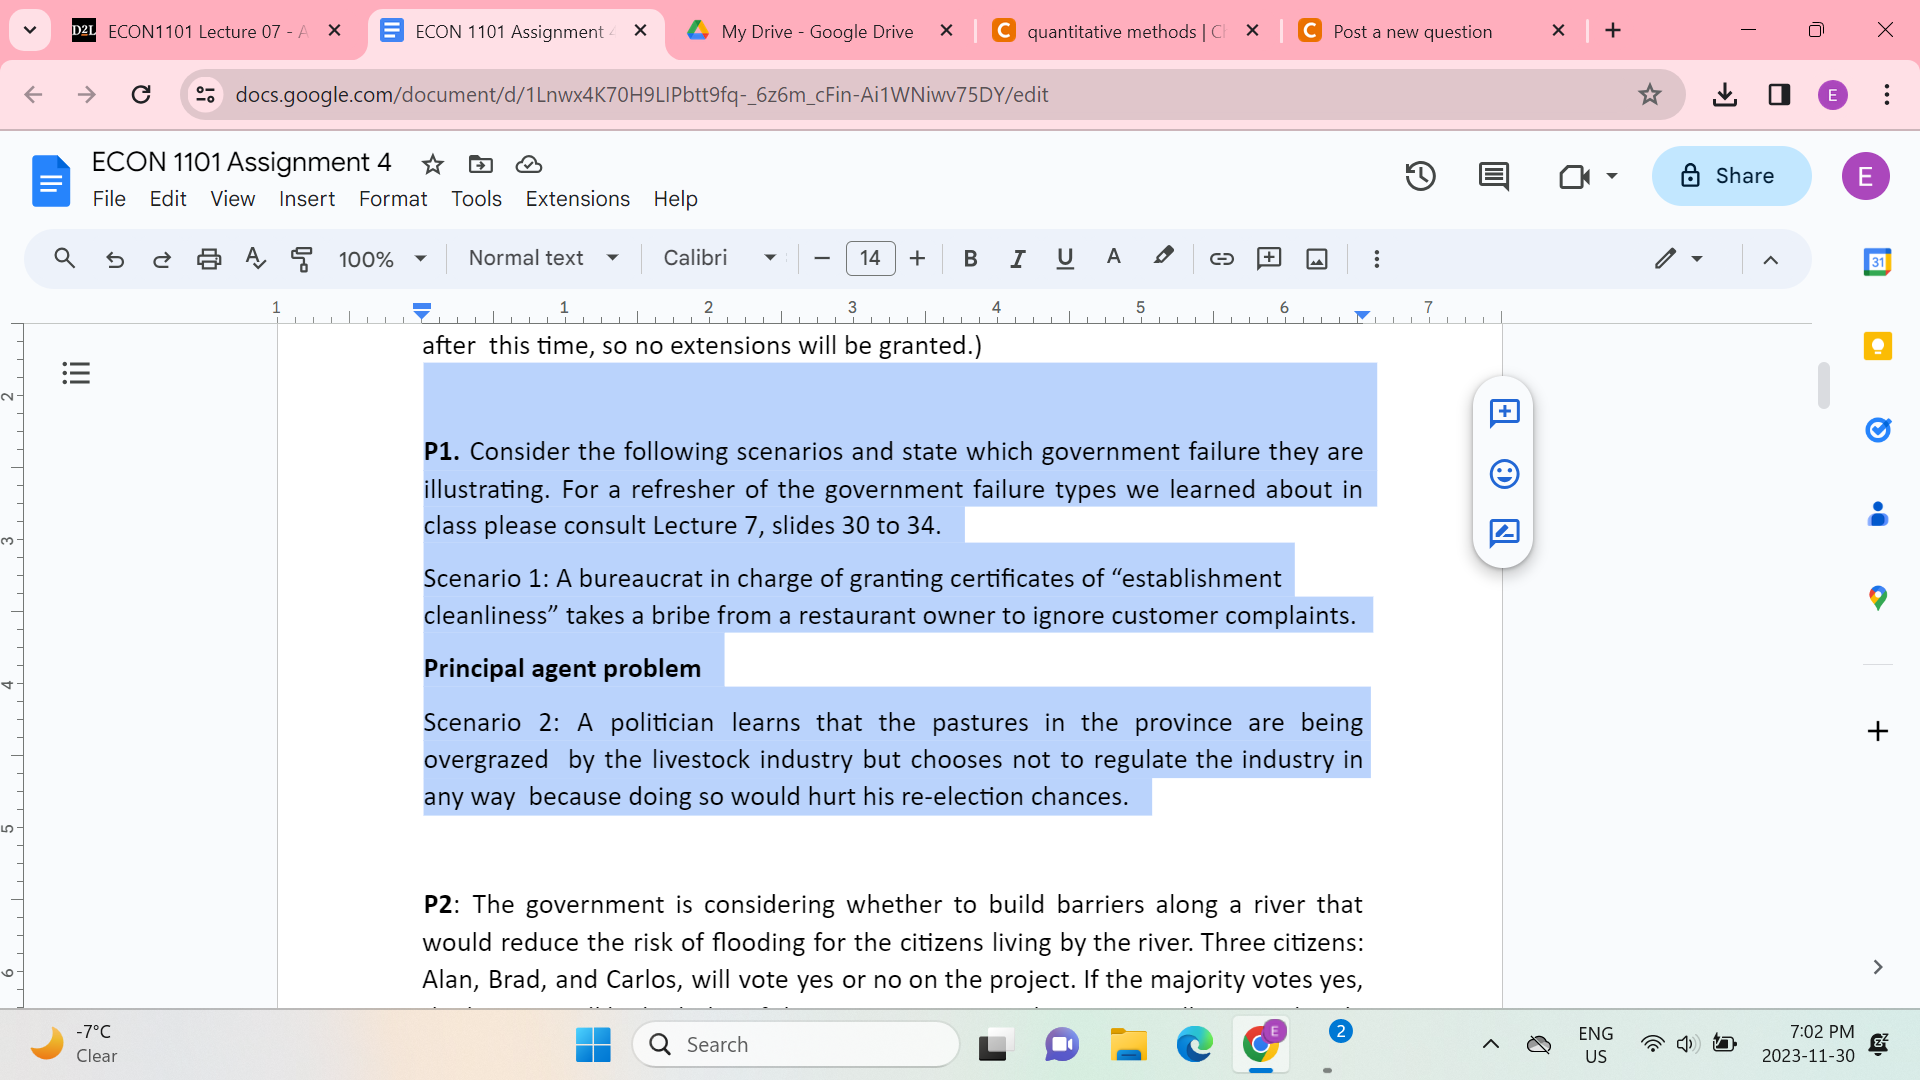Click the Share button

(x=1727, y=175)
